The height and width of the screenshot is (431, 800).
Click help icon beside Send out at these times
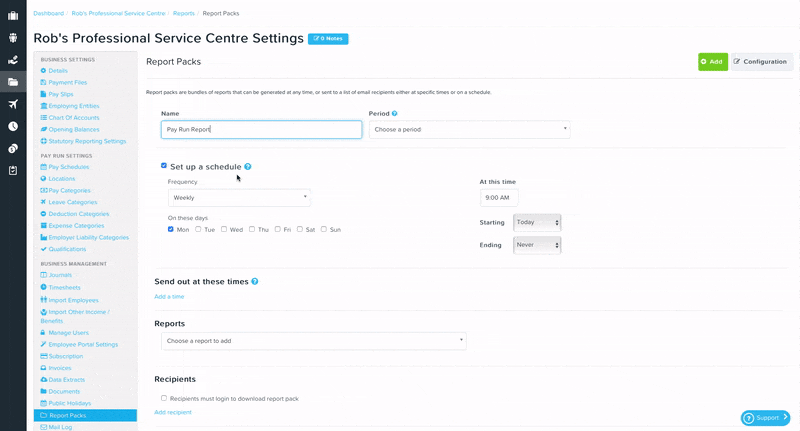pyautogui.click(x=255, y=282)
